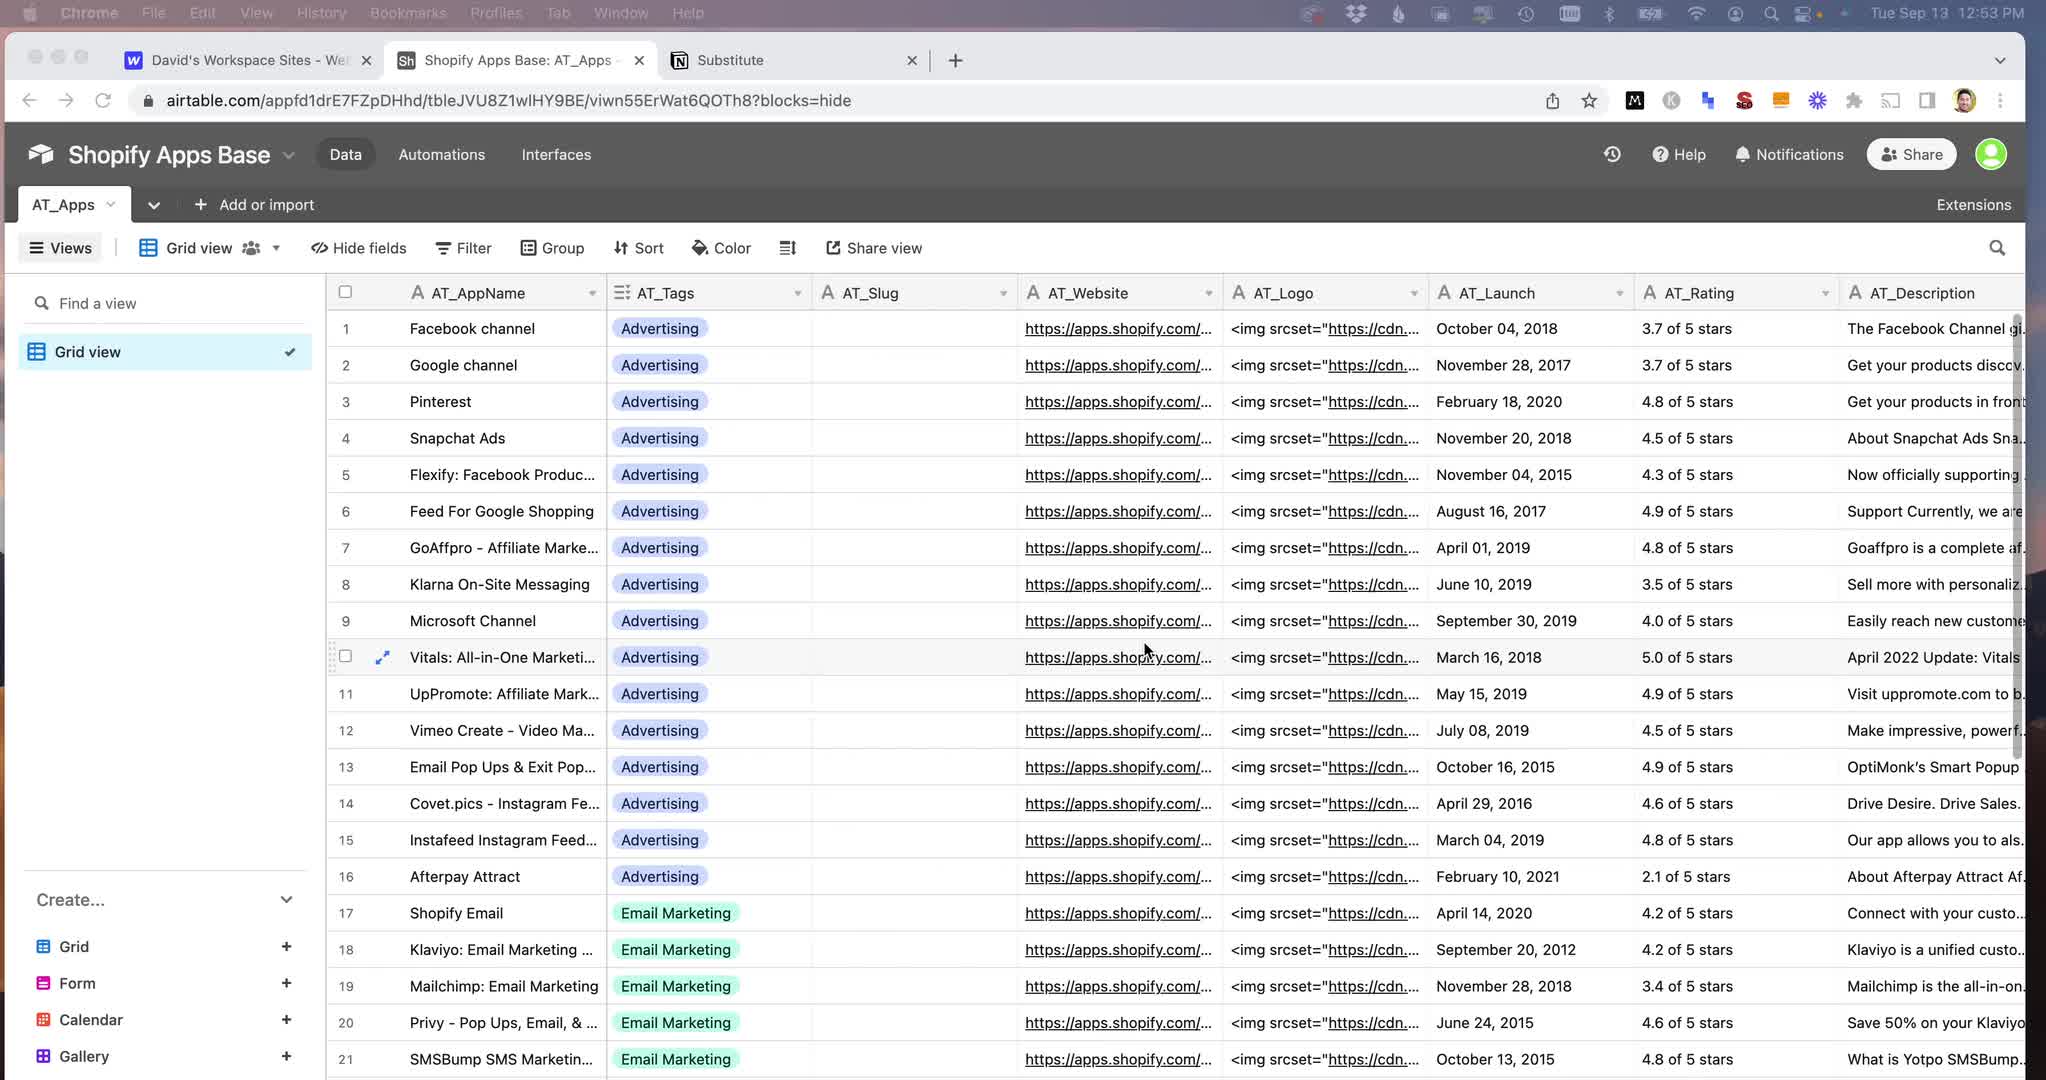Screen dimensions: 2046x1080
Task: Switch to David's Workspace Sites browser tab
Action: (x=247, y=60)
